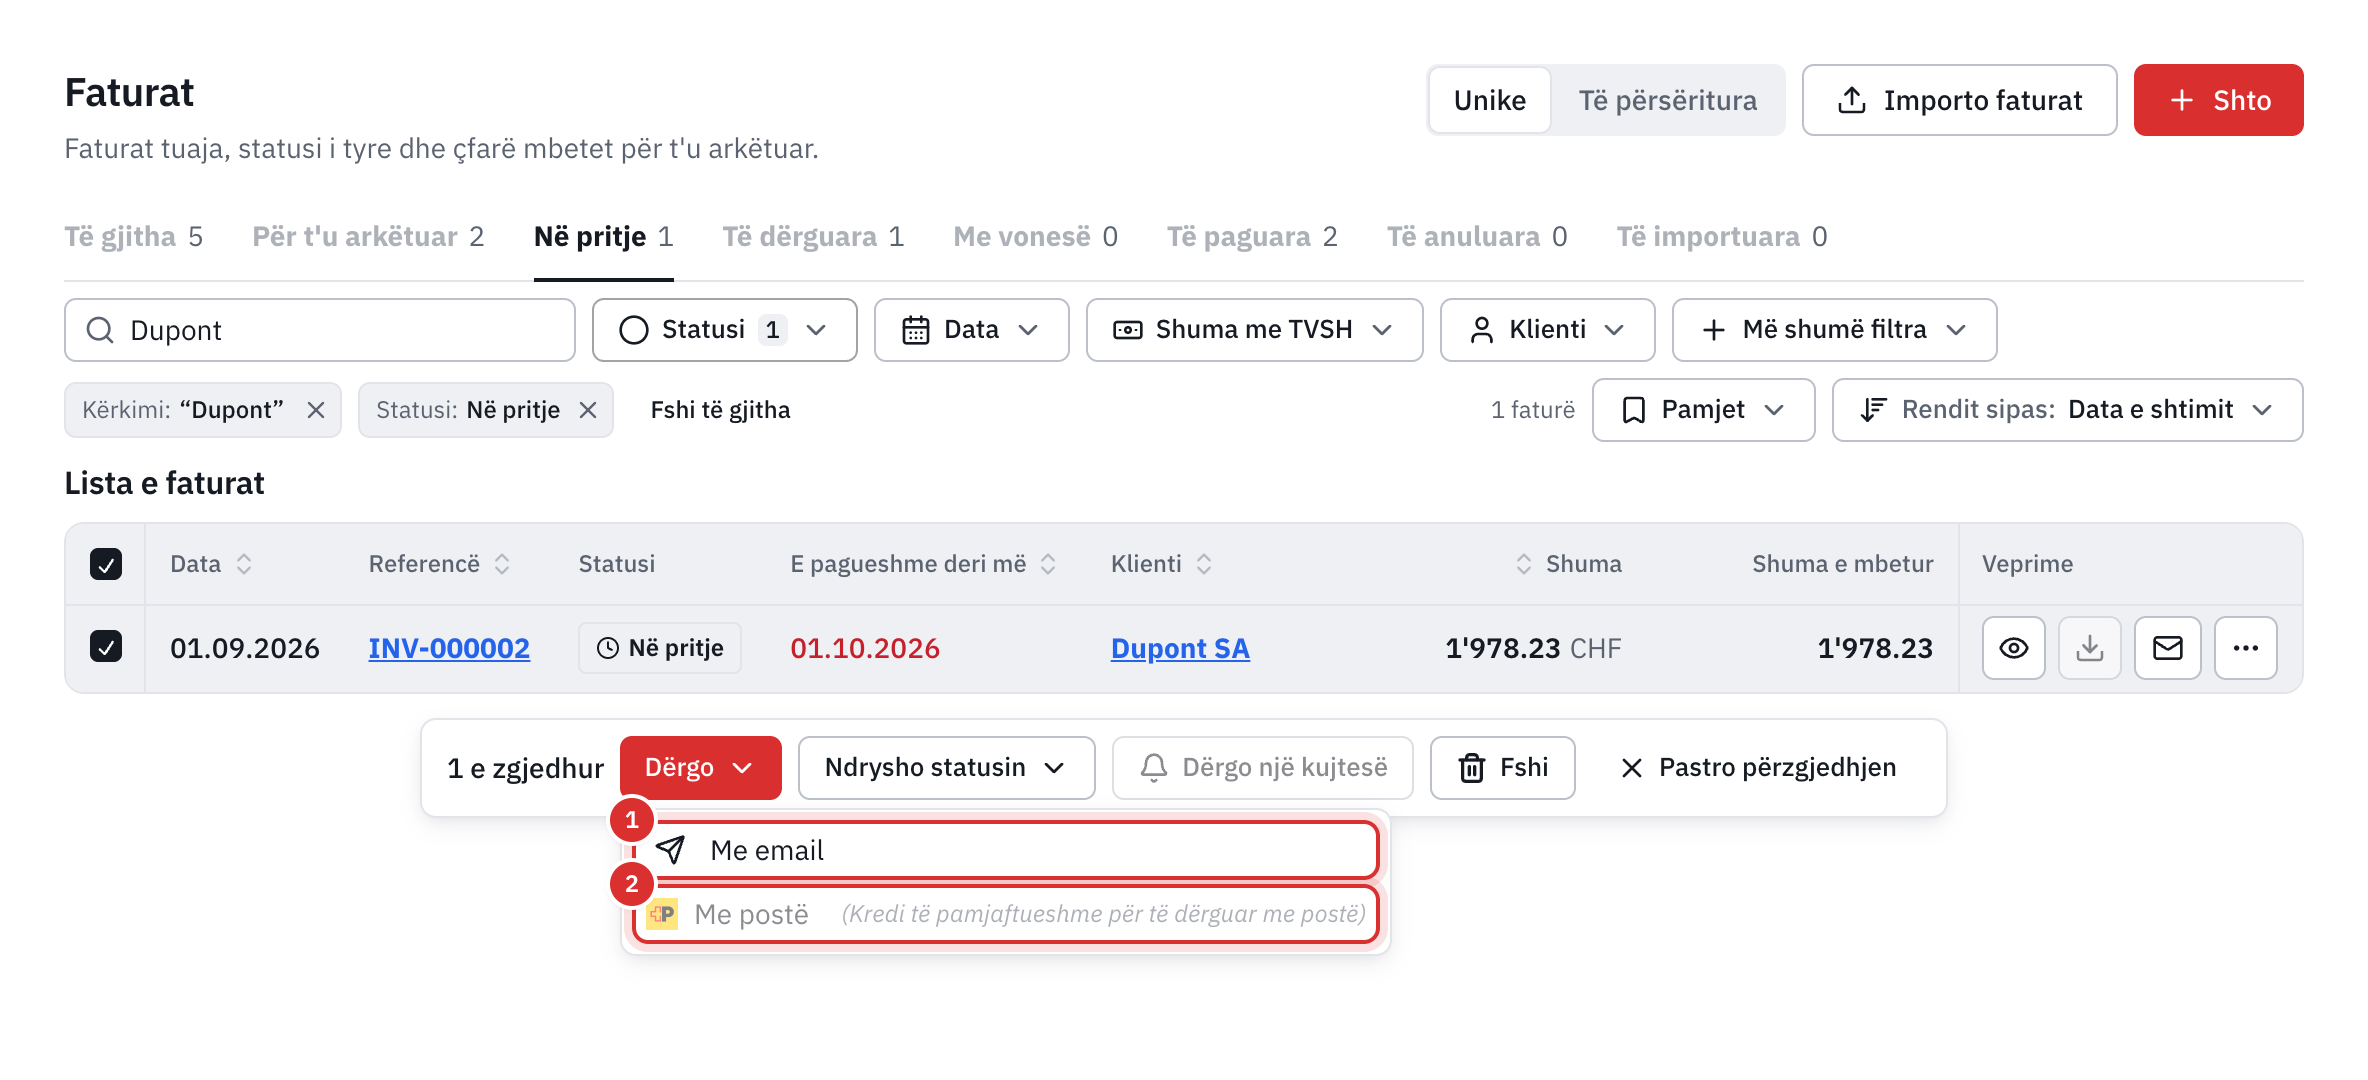Open the Të importuara tab
Image resolution: width=2368 pixels, height=1080 pixels.
click(x=1722, y=237)
